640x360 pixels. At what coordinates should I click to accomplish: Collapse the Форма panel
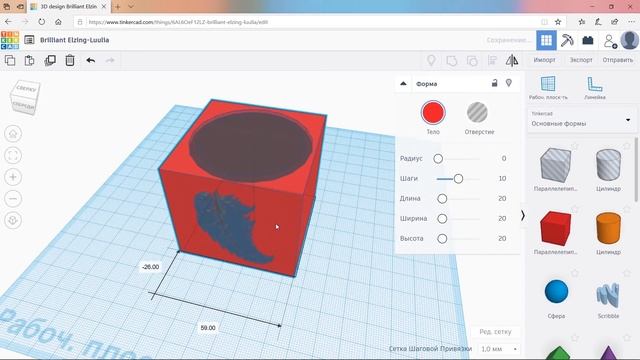click(x=403, y=84)
